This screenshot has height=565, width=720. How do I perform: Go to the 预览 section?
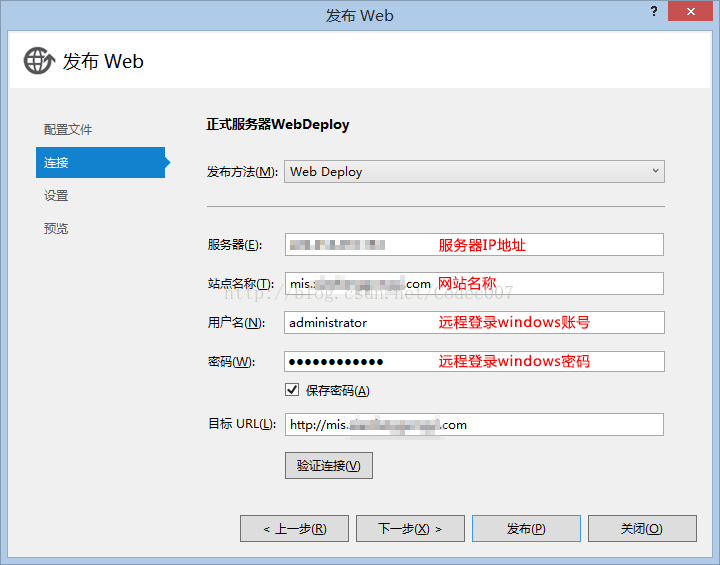point(57,229)
